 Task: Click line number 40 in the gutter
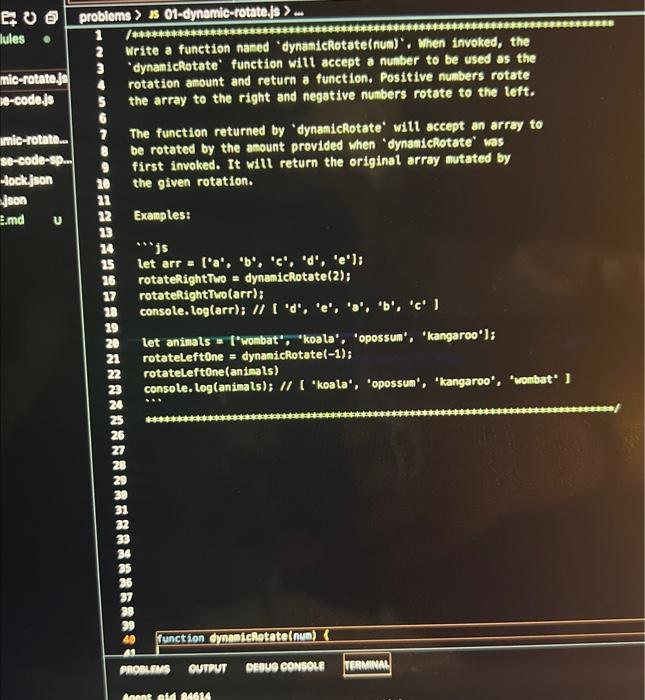[129, 640]
